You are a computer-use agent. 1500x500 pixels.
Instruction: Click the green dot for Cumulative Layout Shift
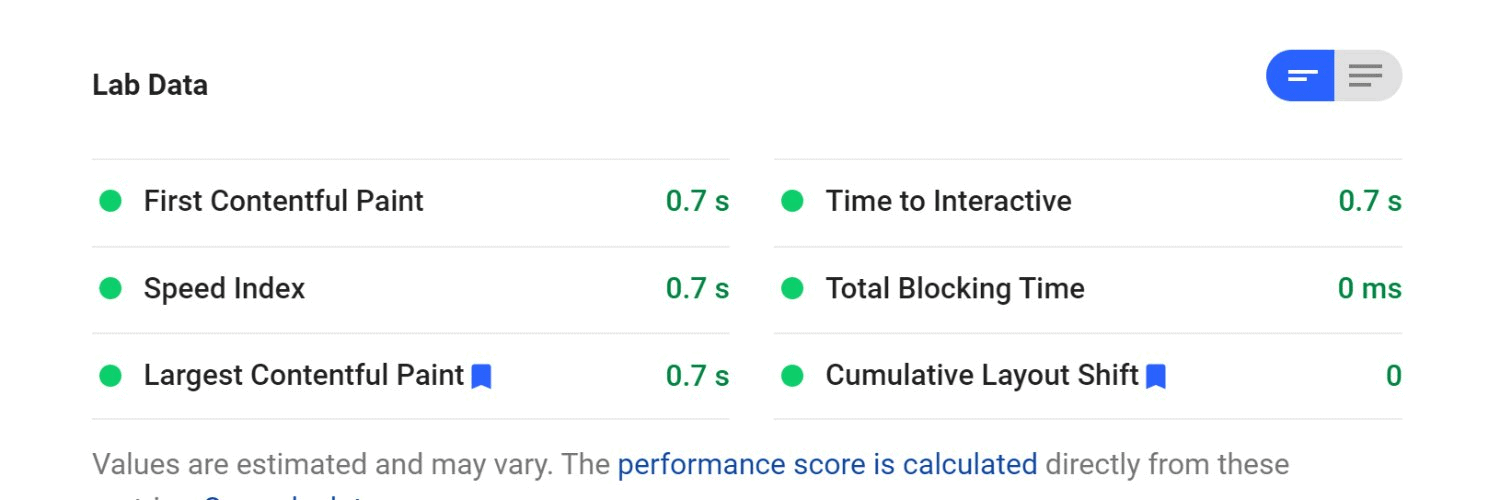792,376
